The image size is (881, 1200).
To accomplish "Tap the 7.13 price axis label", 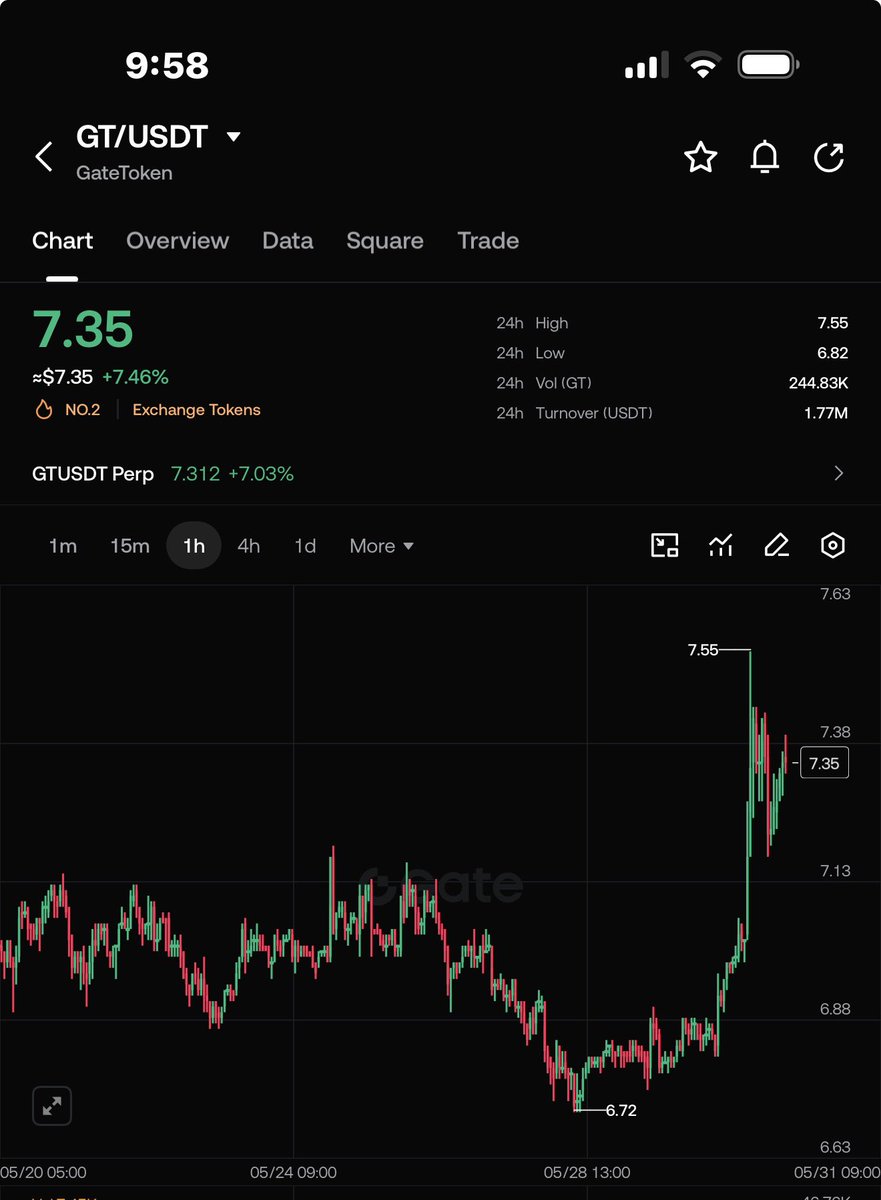I will [835, 871].
